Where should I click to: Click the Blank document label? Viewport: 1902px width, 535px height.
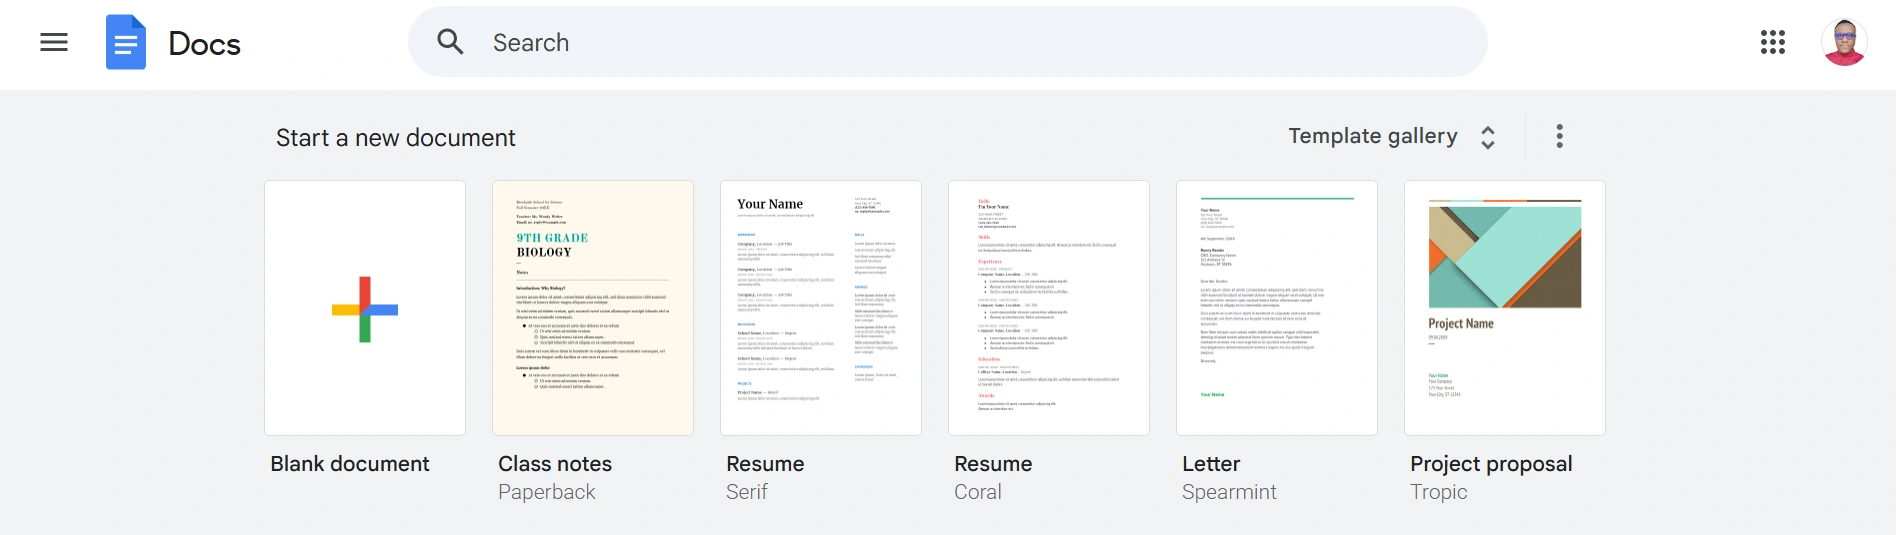point(350,464)
